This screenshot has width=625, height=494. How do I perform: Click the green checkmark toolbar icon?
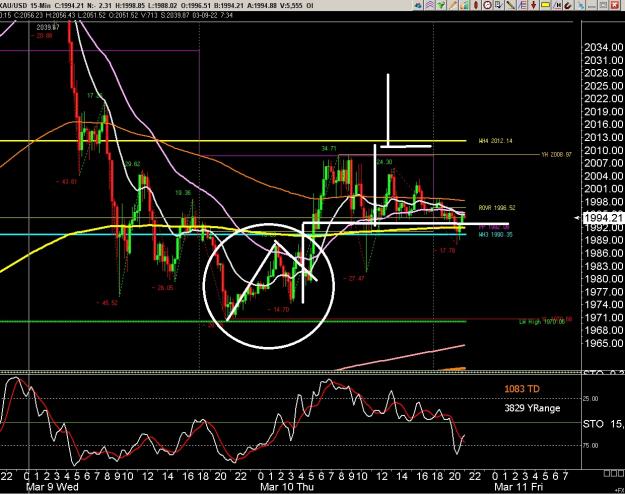tap(441, 5)
